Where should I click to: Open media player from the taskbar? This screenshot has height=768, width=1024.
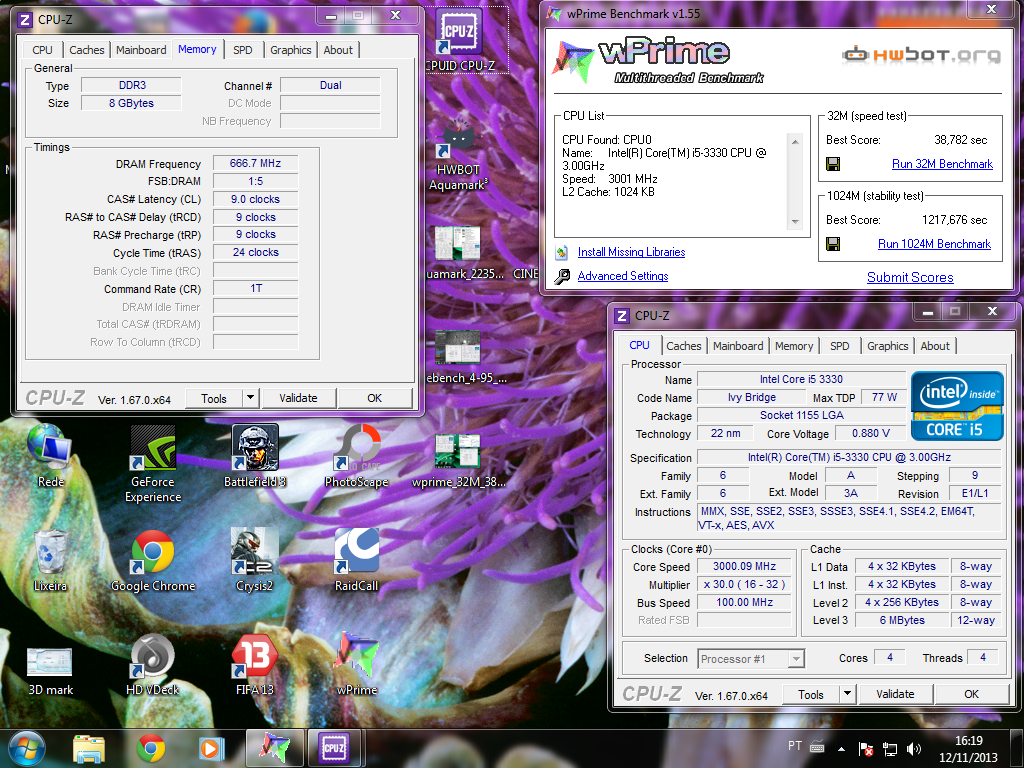(210, 749)
